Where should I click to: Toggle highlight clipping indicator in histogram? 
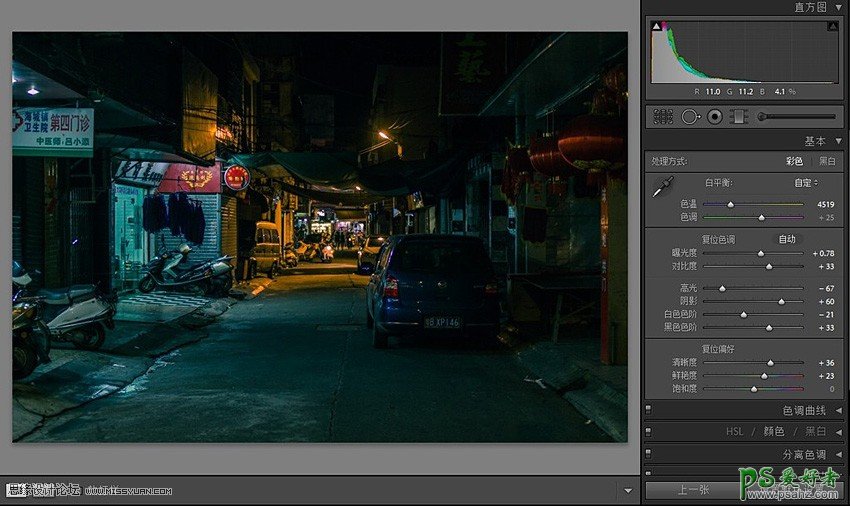(832, 26)
